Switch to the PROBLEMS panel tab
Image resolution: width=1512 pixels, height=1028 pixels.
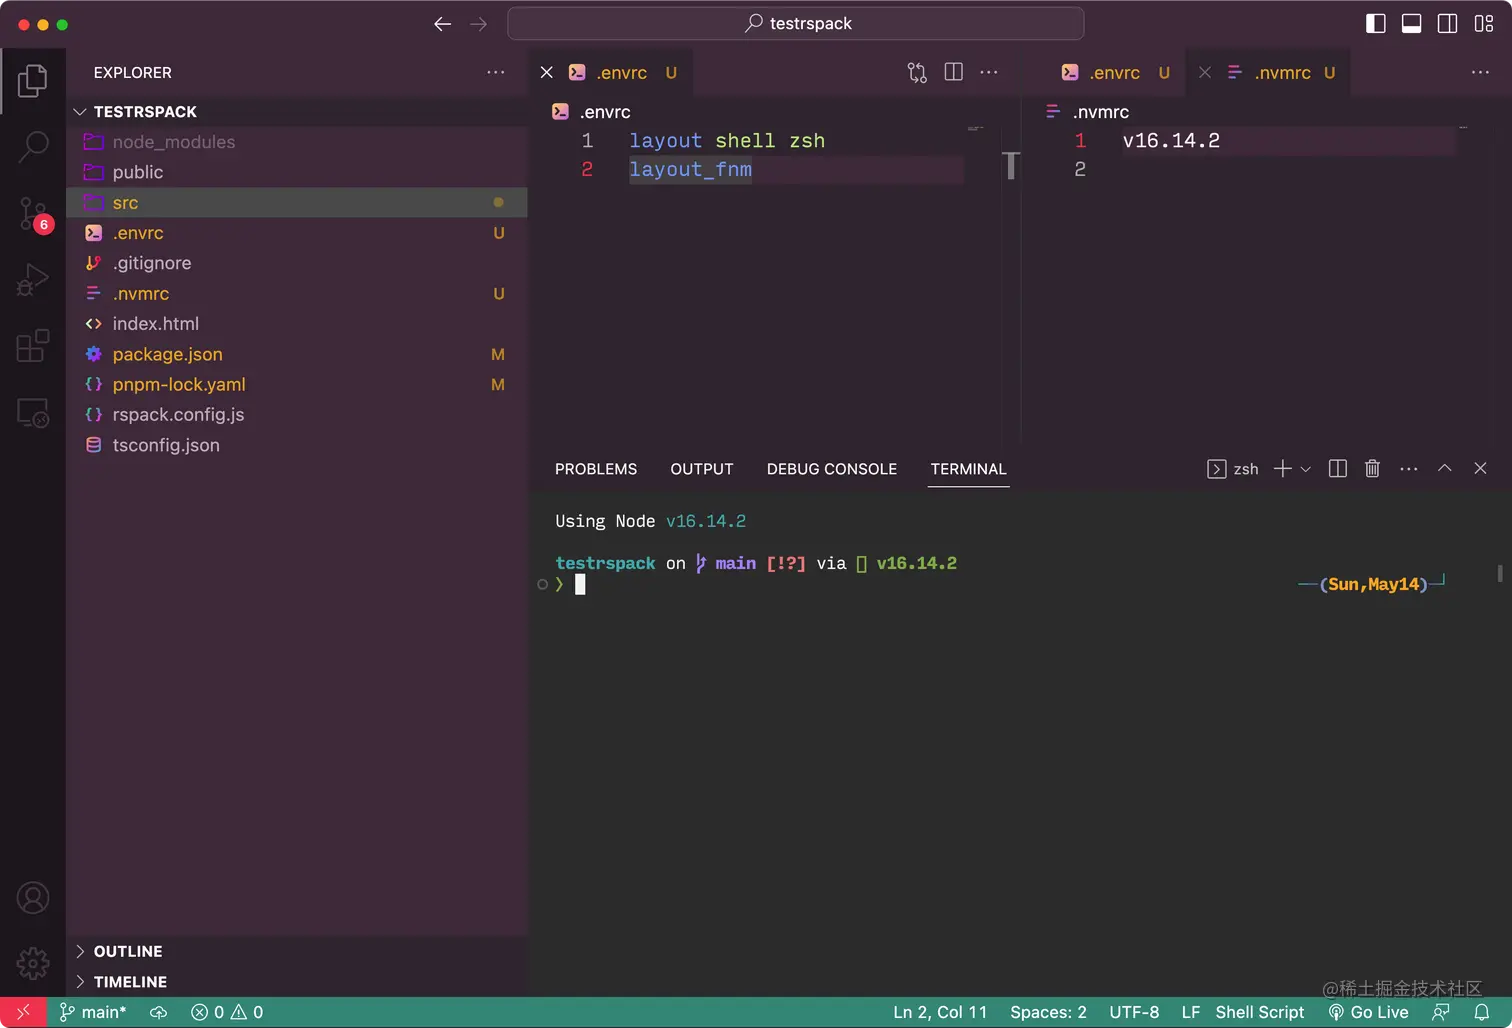596,469
